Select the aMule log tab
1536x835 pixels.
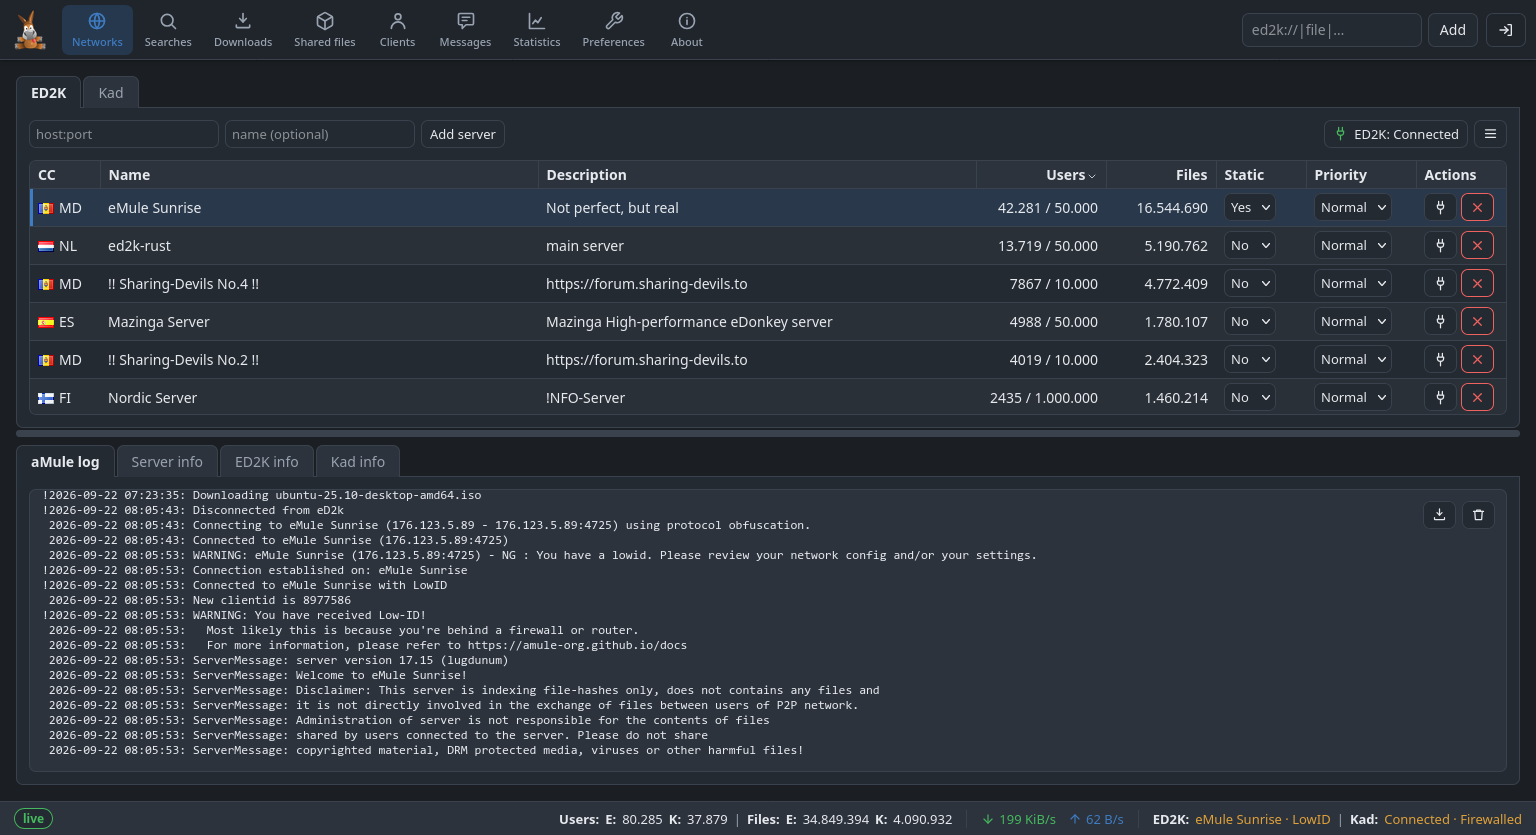point(65,462)
